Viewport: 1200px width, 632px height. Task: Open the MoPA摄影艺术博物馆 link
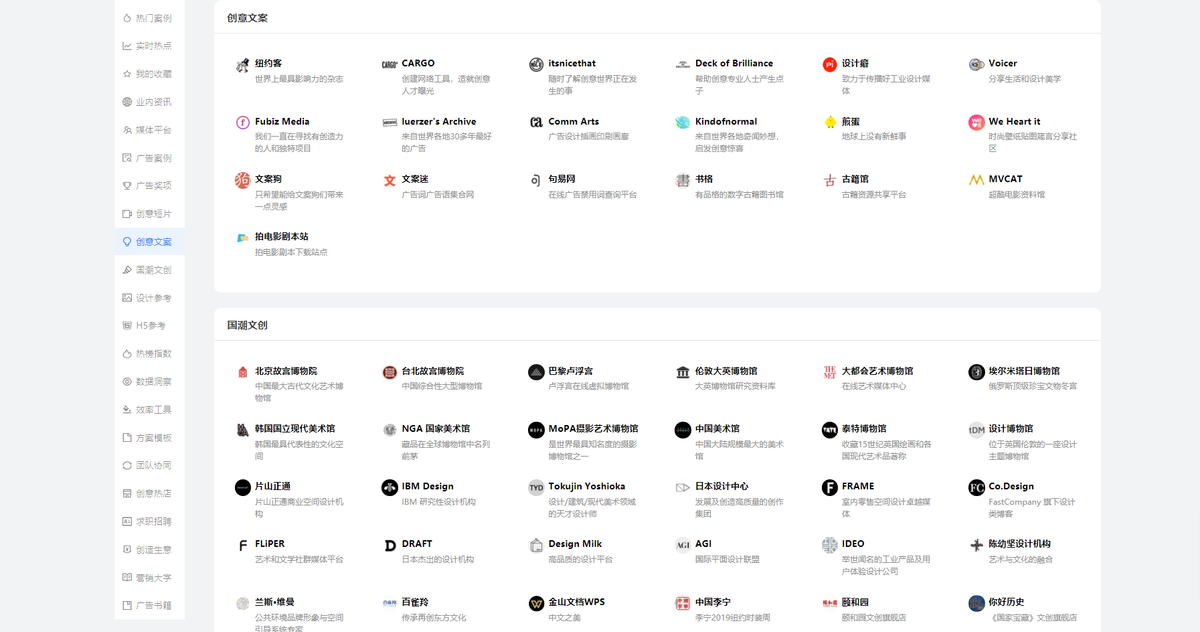tap(593, 430)
